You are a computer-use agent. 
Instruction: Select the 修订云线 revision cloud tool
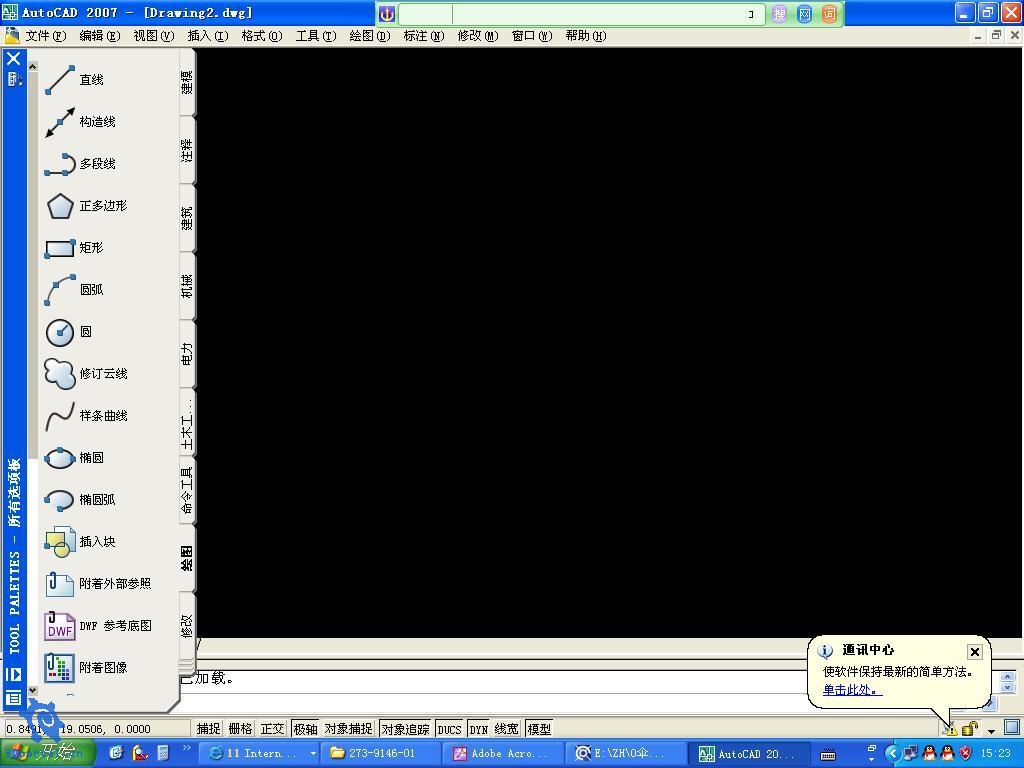tap(86, 374)
